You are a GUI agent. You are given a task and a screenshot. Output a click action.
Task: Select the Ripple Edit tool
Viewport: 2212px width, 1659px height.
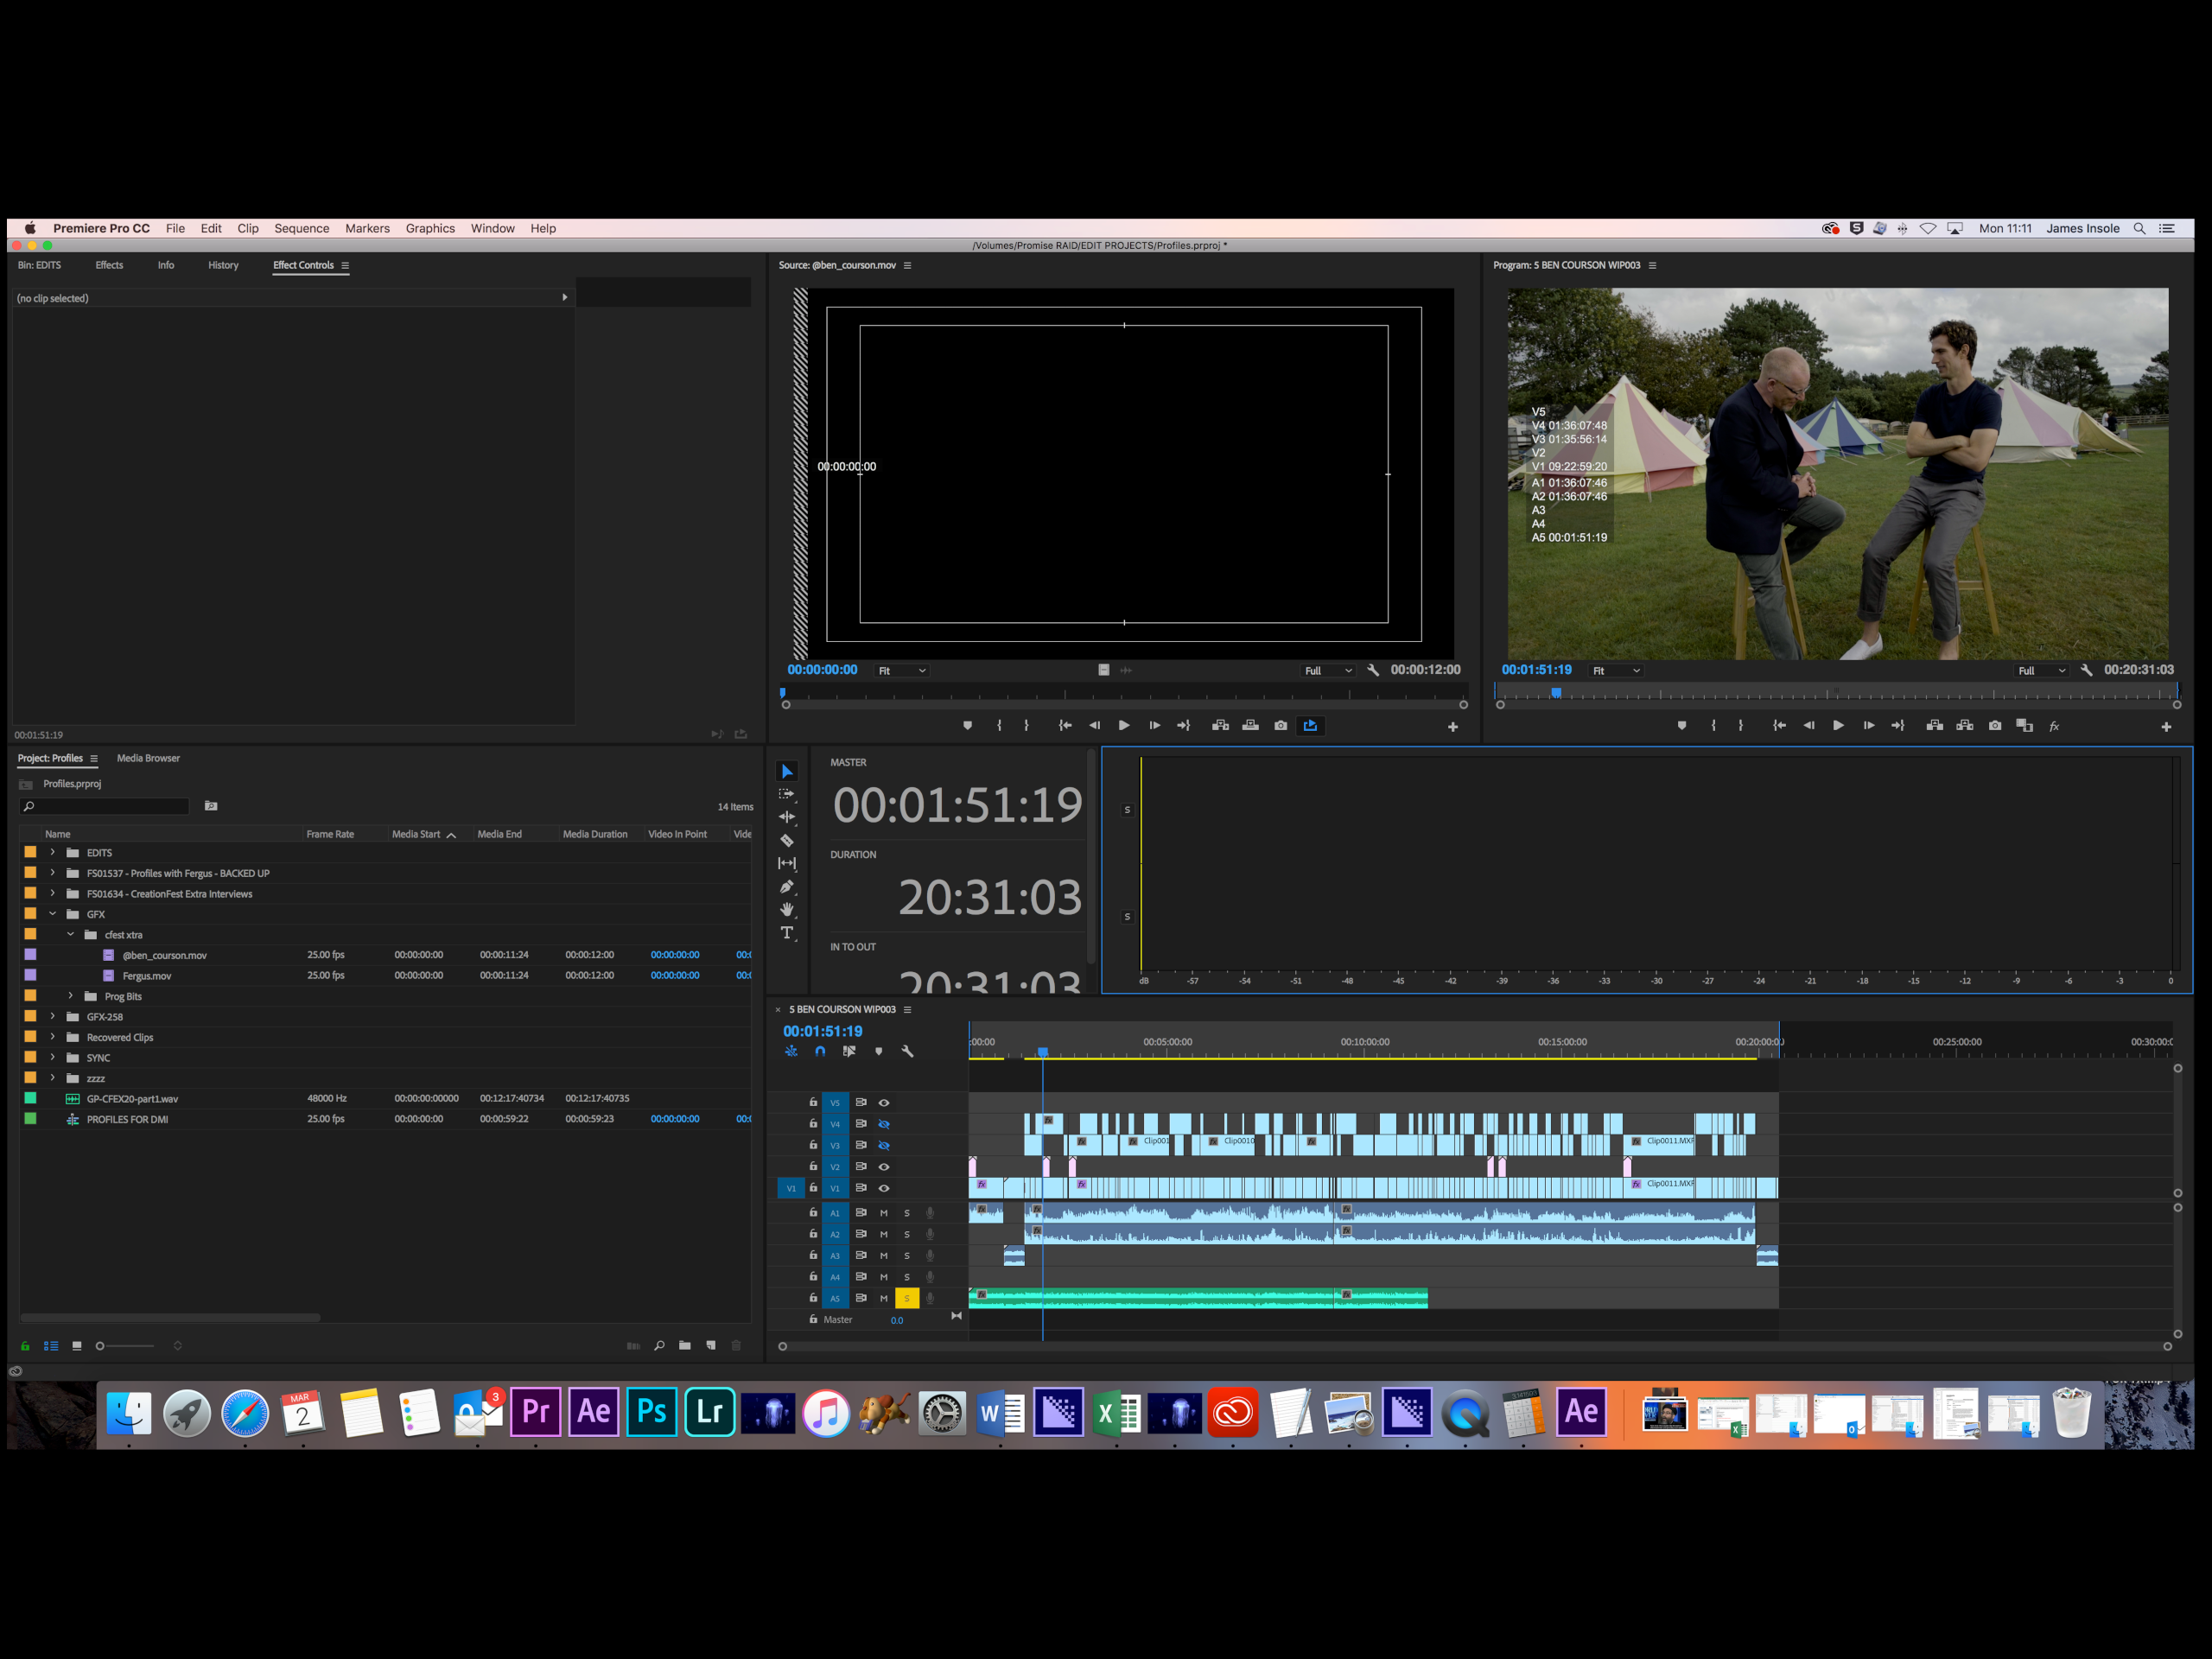tap(787, 817)
